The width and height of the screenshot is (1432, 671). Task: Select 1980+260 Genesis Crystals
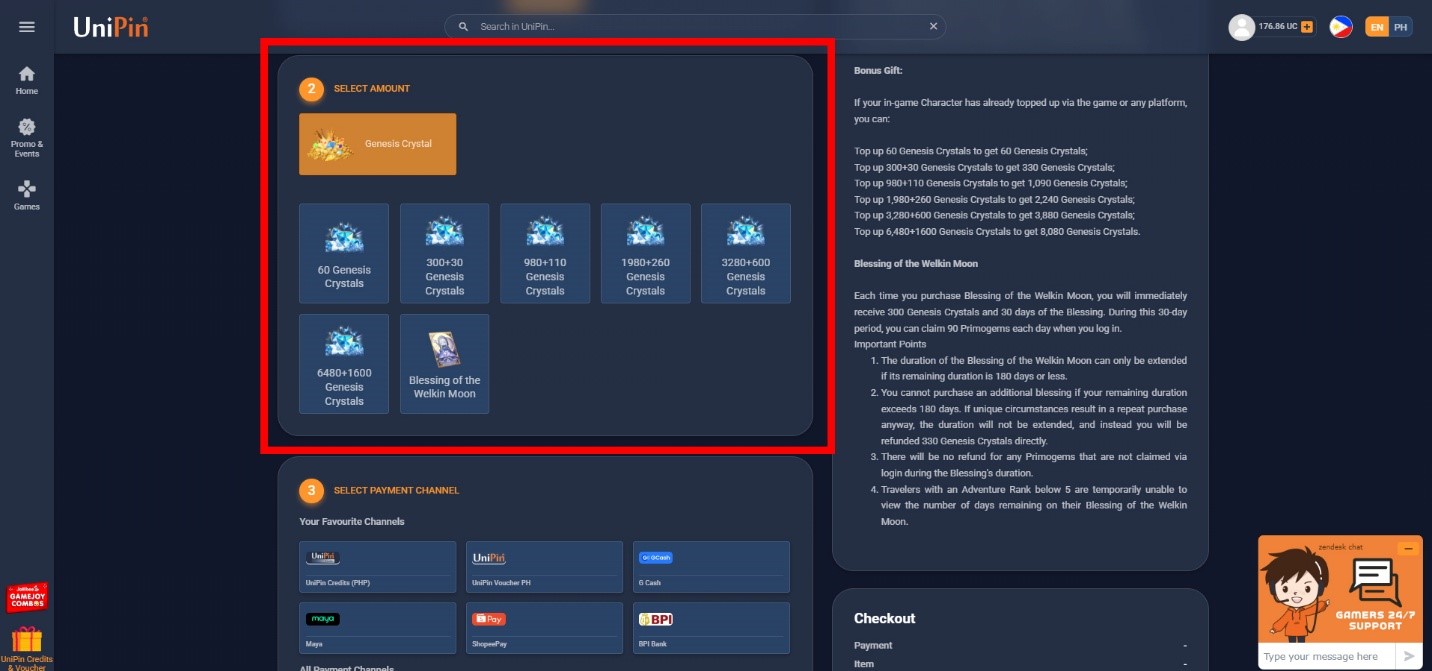coord(646,253)
